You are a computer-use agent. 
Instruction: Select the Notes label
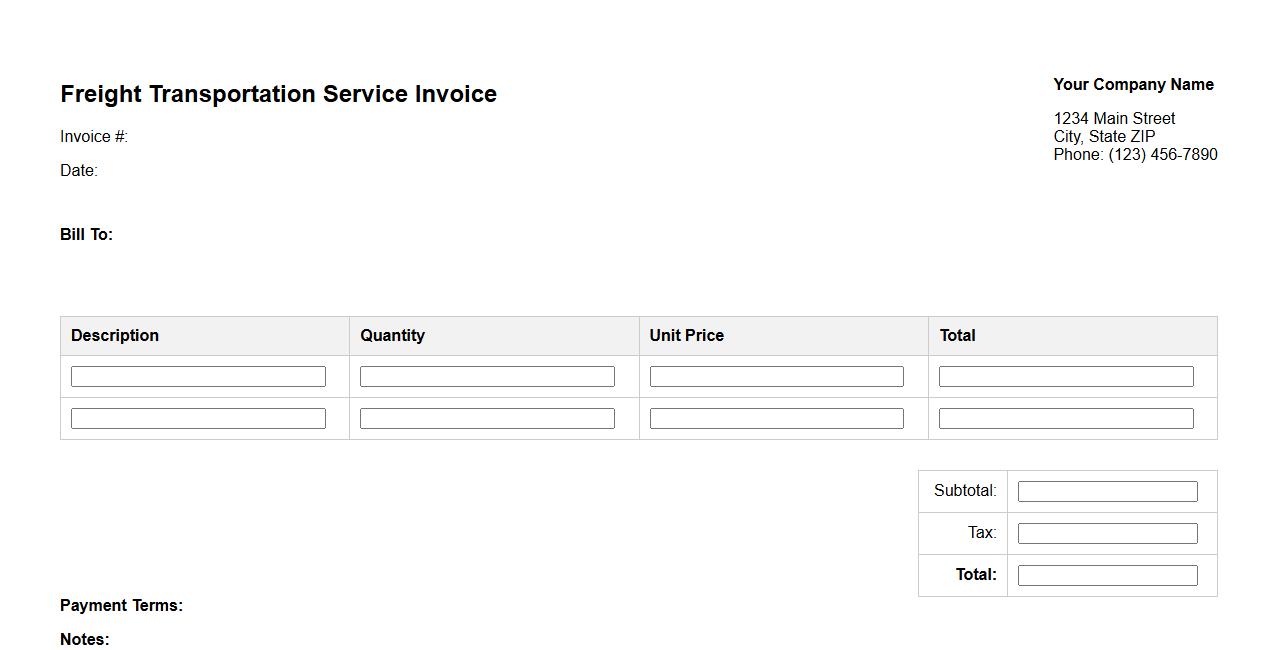[x=85, y=640]
